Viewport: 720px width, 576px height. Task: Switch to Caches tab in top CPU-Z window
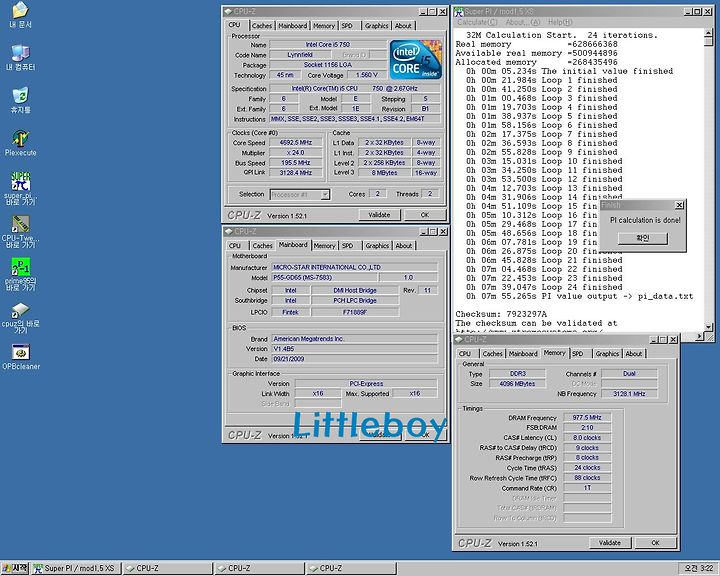point(262,26)
